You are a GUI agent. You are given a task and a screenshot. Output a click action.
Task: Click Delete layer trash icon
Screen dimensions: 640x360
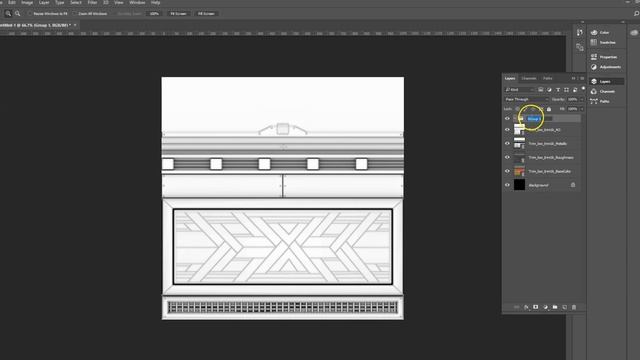(574, 307)
